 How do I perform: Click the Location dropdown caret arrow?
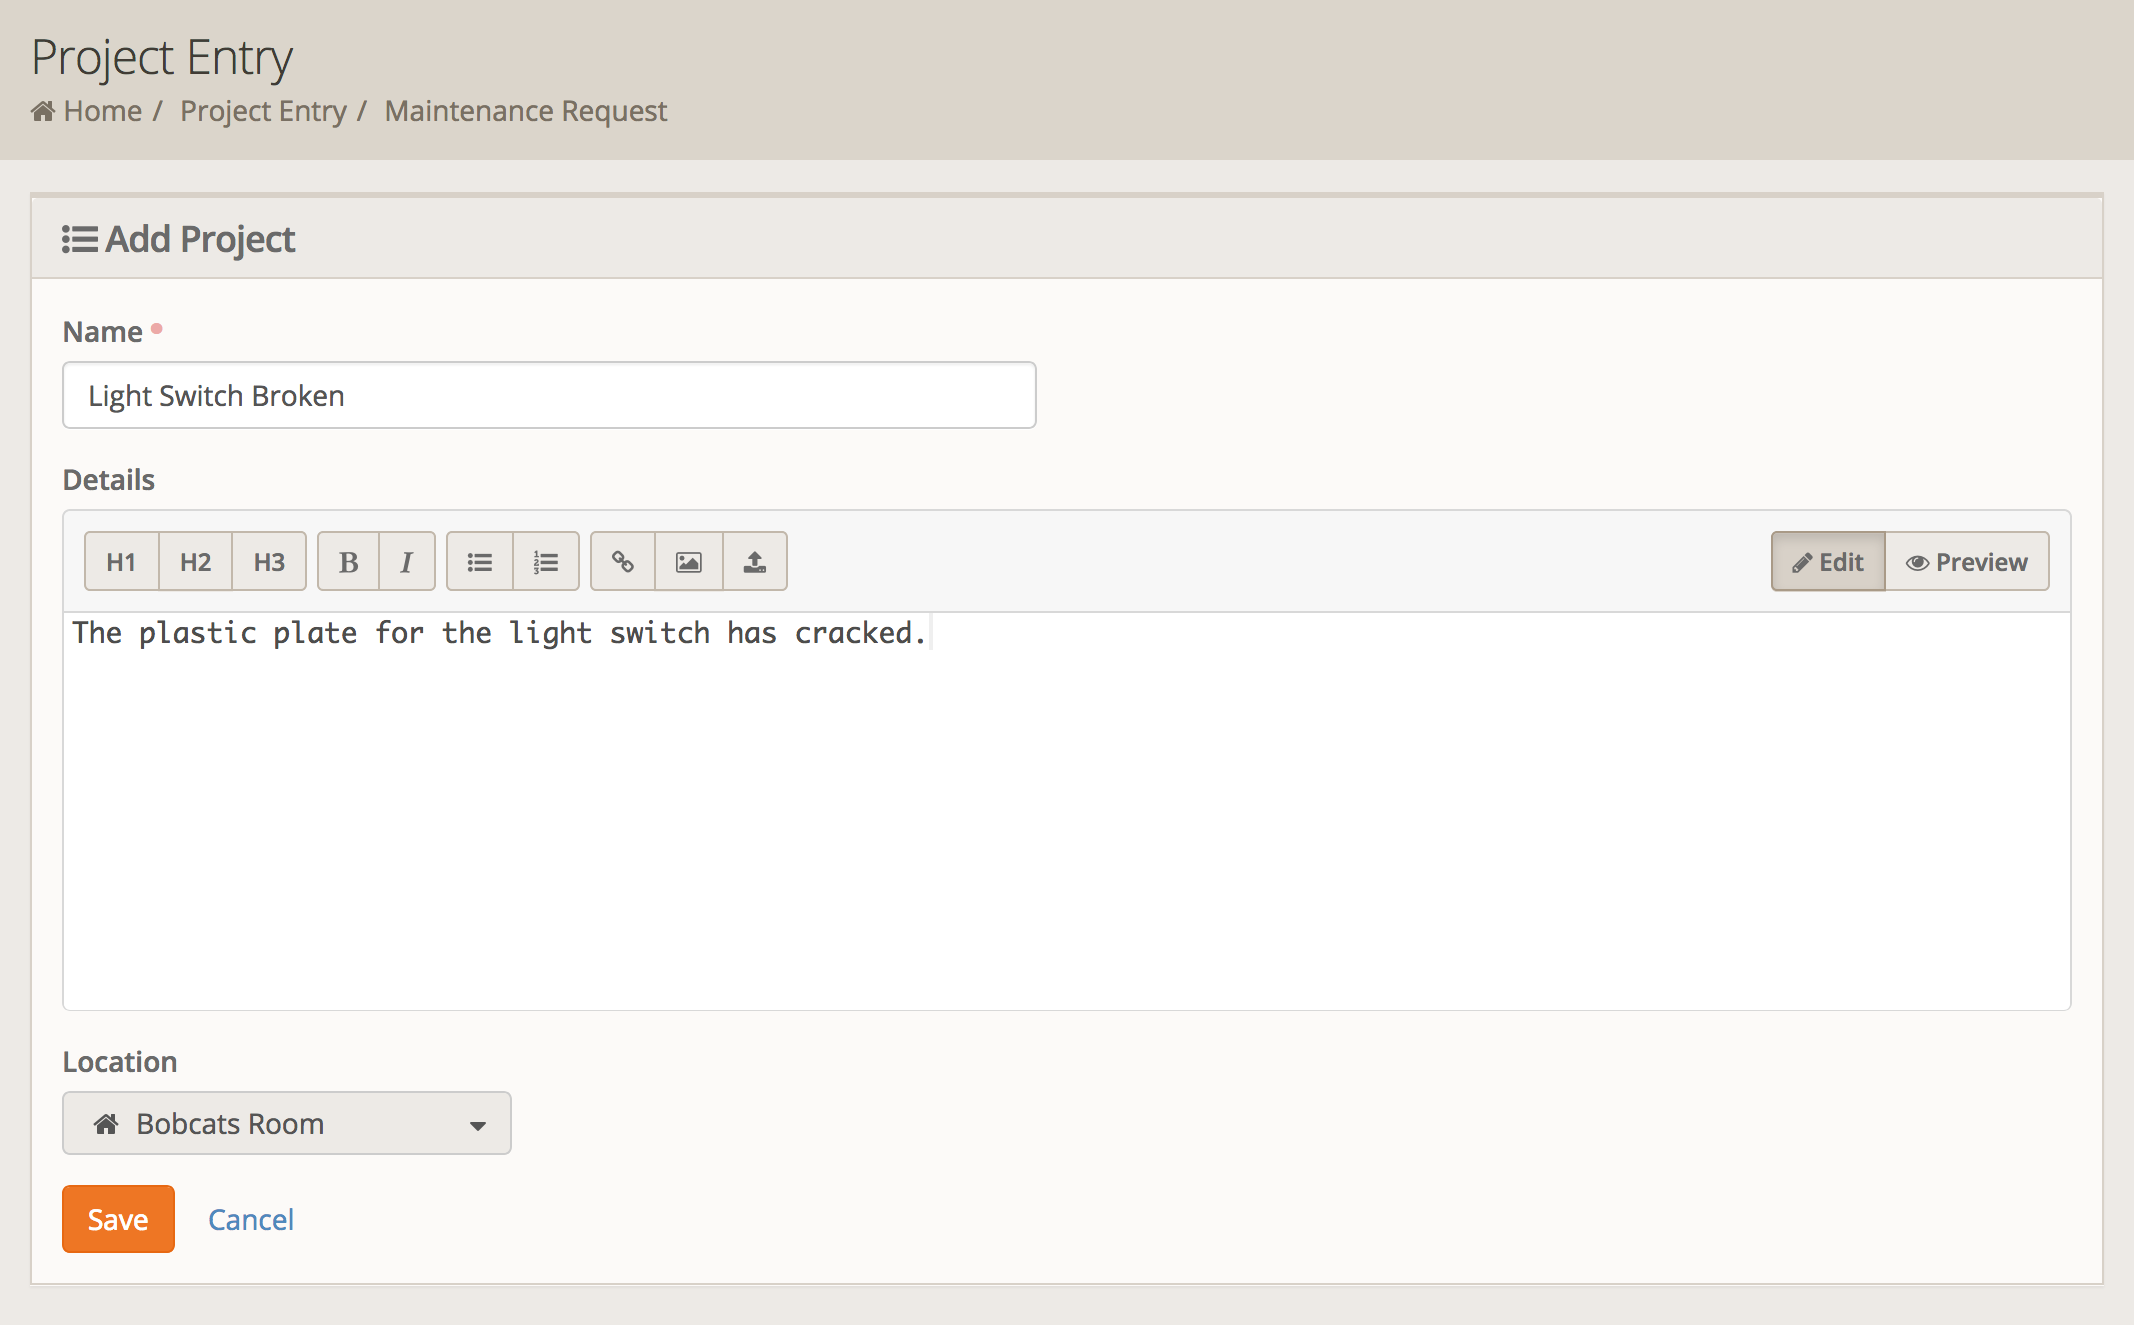478,1125
